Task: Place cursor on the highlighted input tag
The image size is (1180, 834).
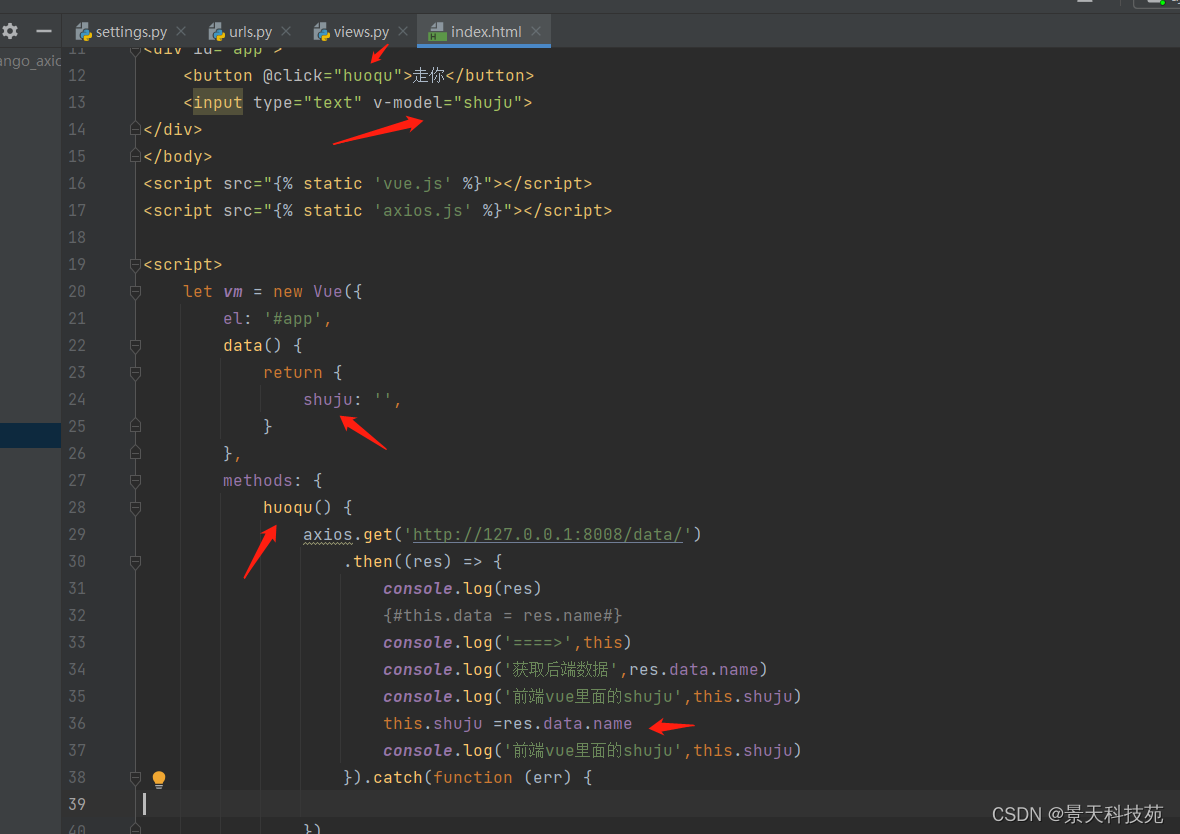Action: click(x=217, y=102)
